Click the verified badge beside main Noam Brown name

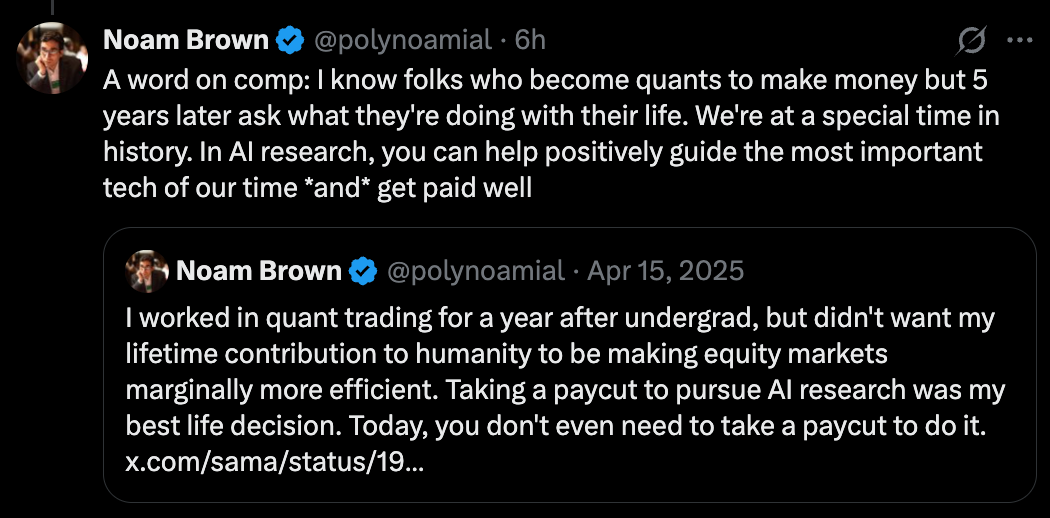pos(292,41)
